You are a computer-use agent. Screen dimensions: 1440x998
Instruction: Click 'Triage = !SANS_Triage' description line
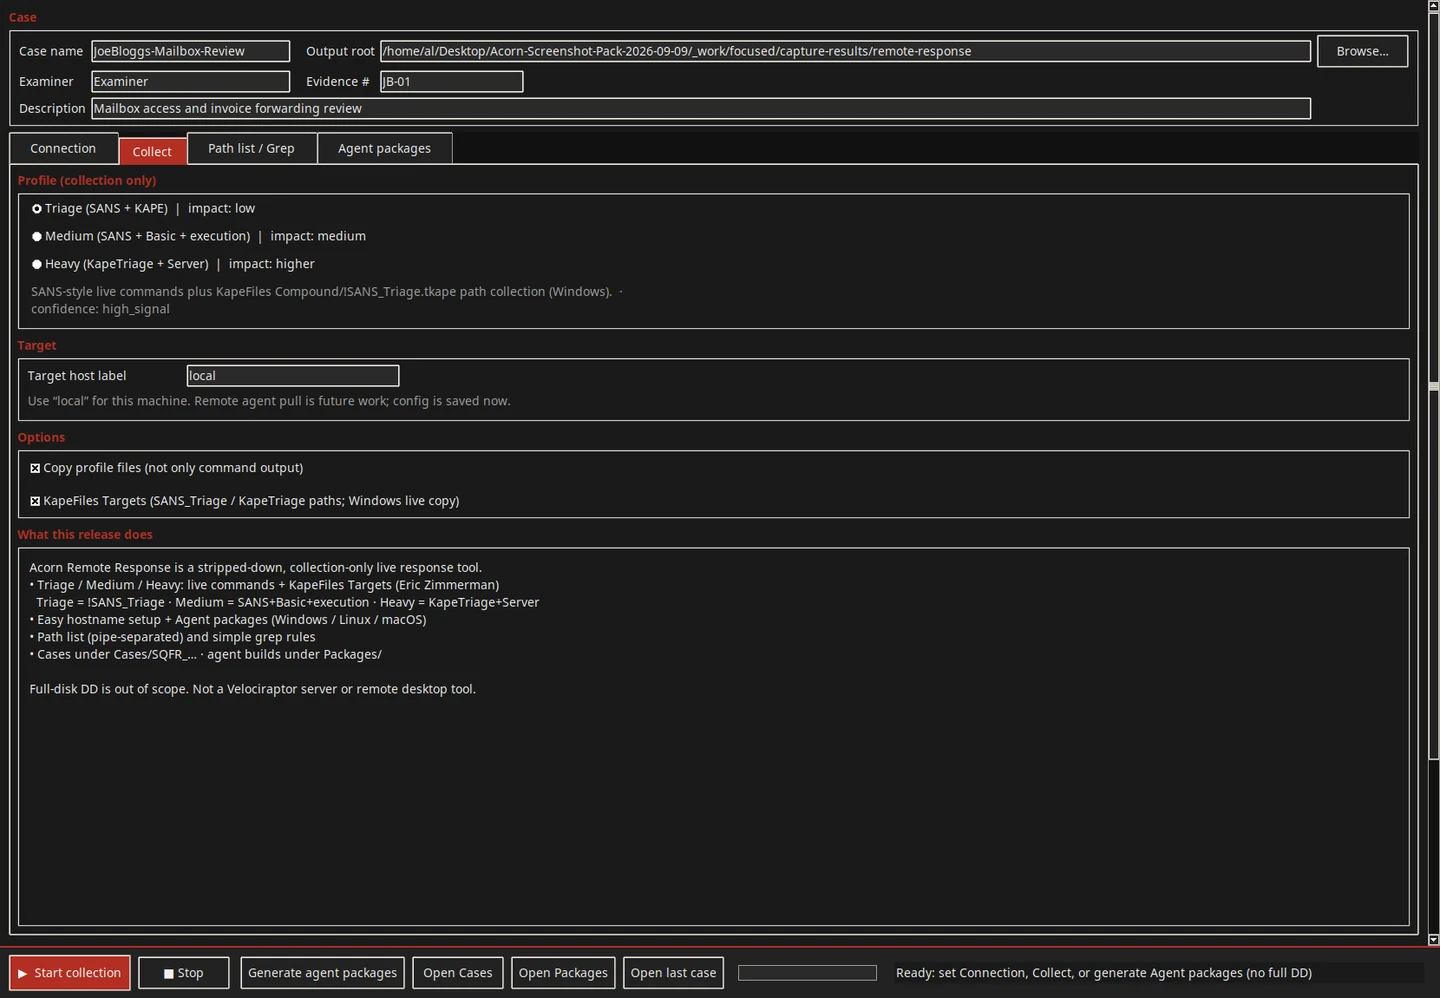coord(288,602)
